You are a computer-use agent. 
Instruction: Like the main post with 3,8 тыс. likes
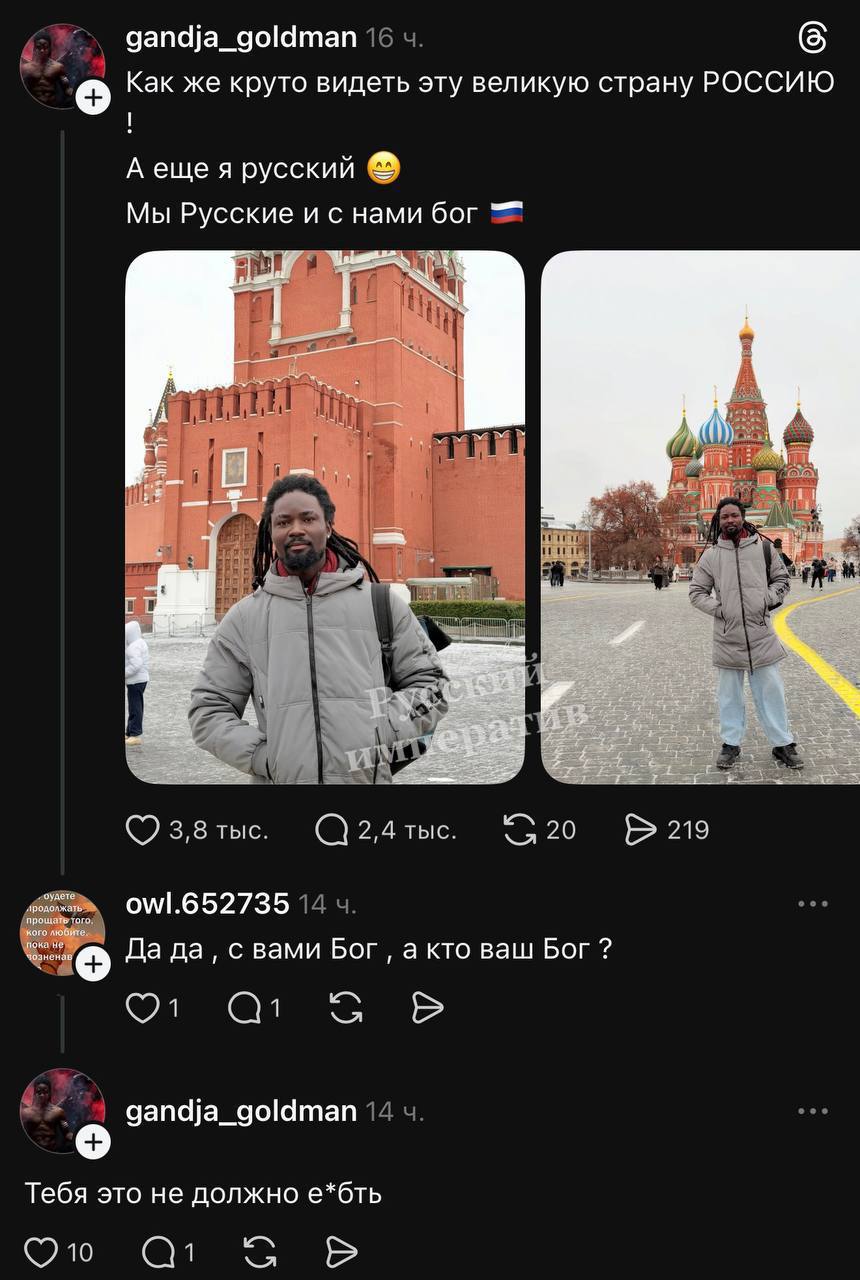(x=142, y=830)
